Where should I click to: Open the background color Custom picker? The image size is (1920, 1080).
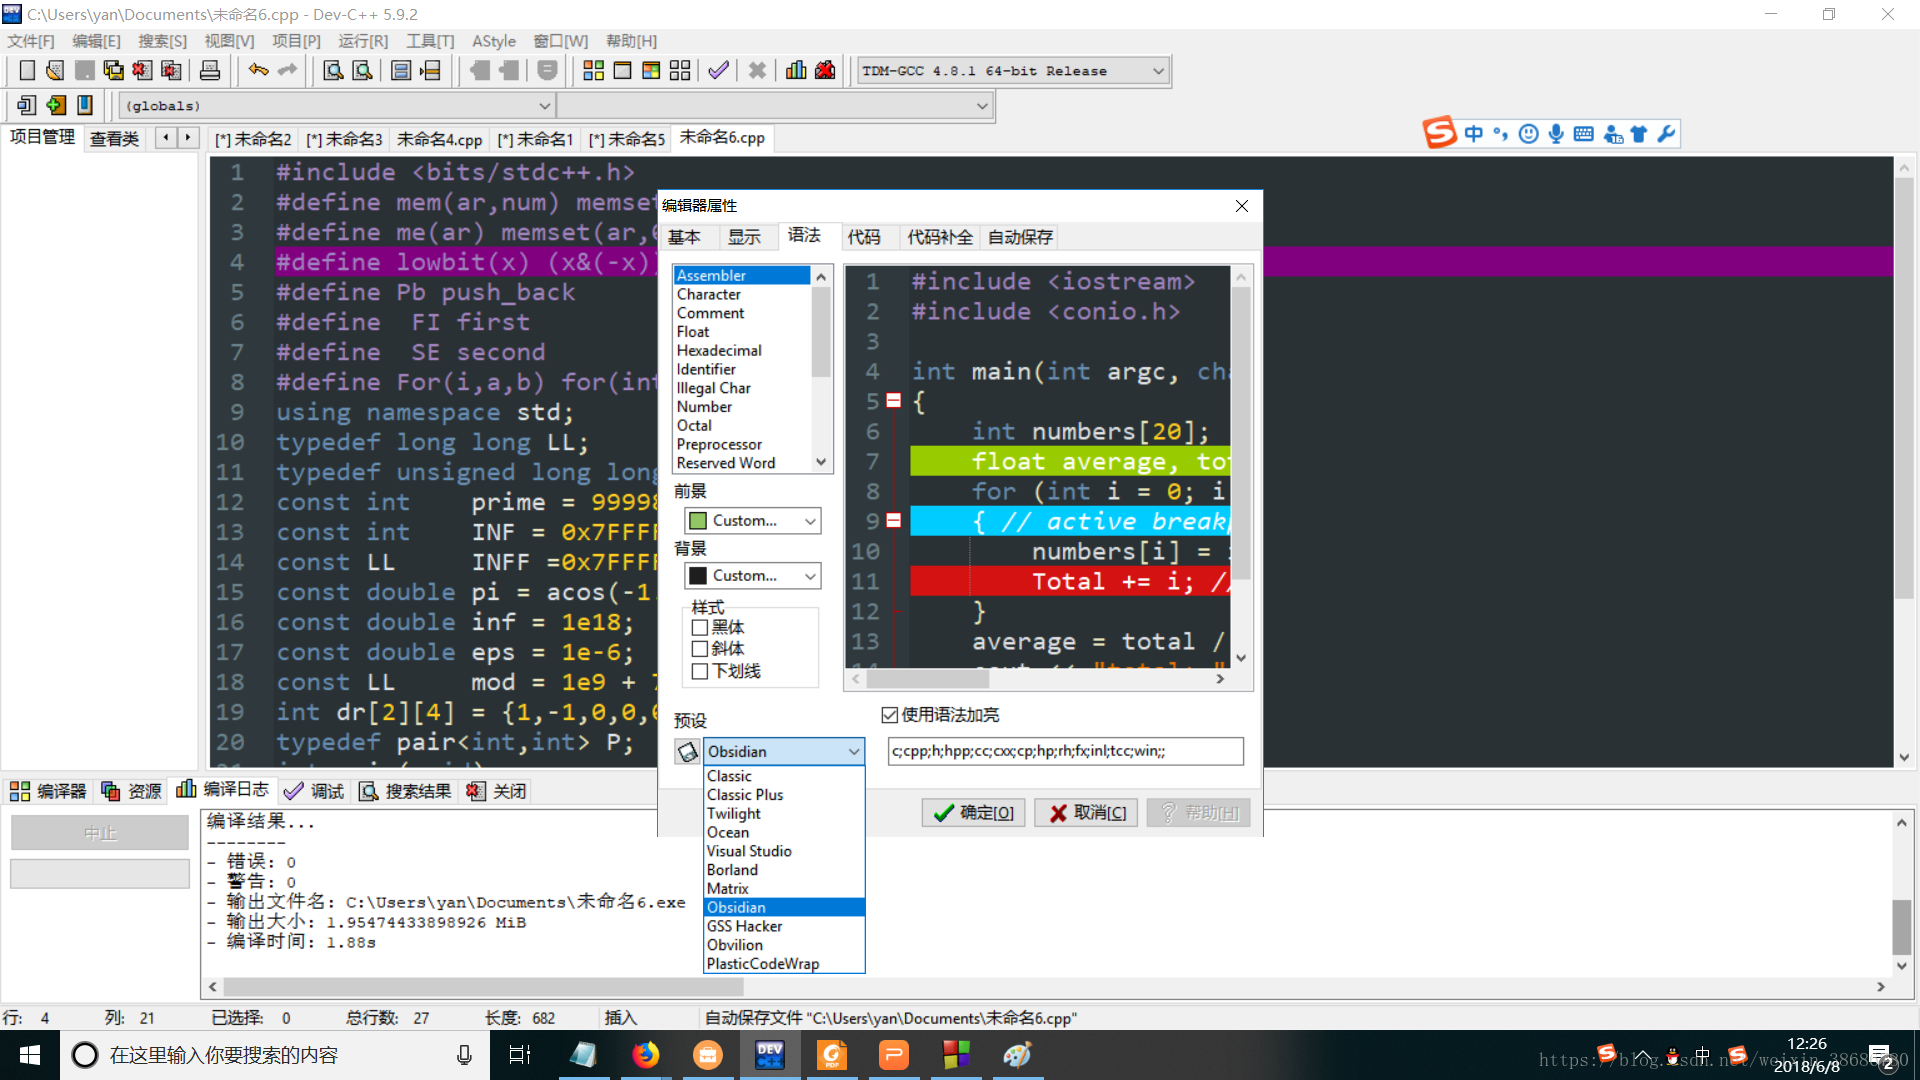click(753, 576)
